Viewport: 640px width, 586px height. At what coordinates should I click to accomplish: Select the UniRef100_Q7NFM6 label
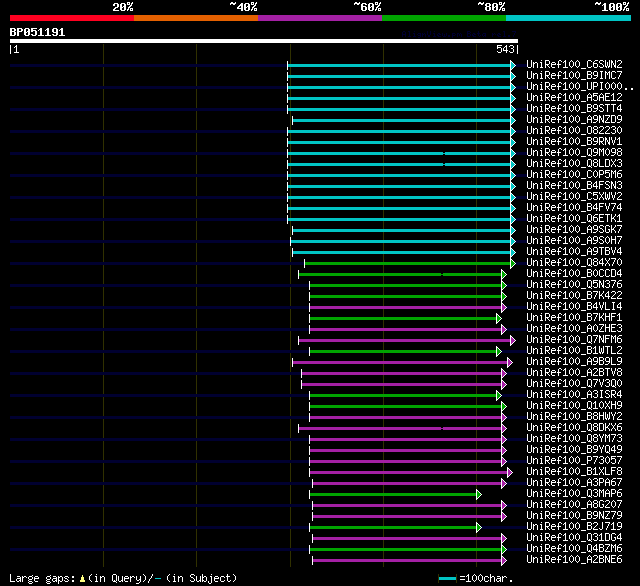[574, 340]
